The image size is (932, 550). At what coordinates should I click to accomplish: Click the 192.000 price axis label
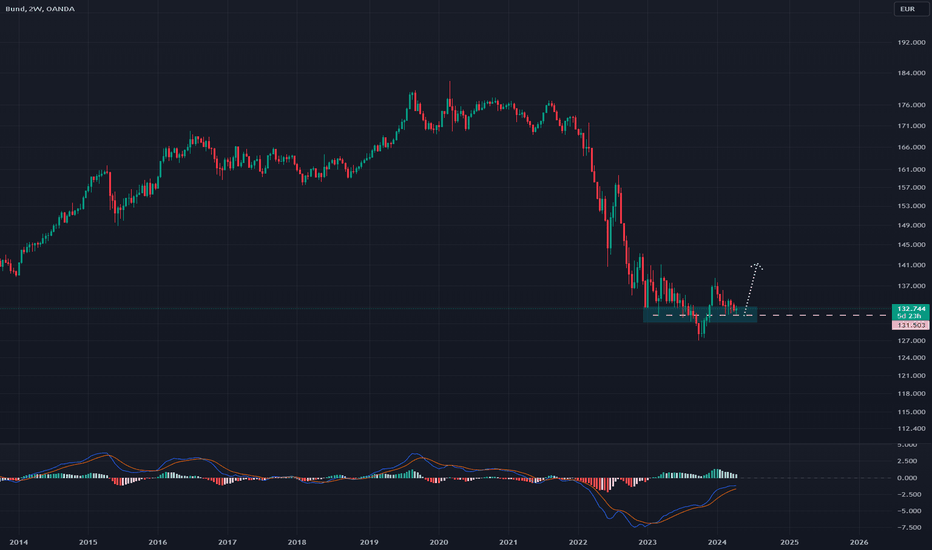911,43
